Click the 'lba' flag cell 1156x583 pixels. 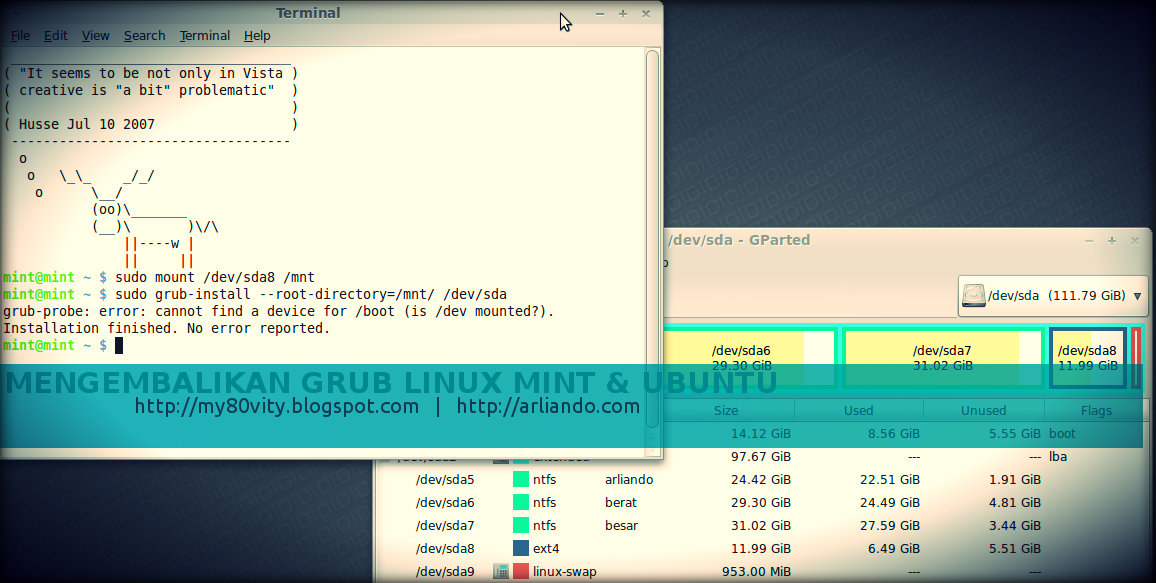coord(1058,457)
